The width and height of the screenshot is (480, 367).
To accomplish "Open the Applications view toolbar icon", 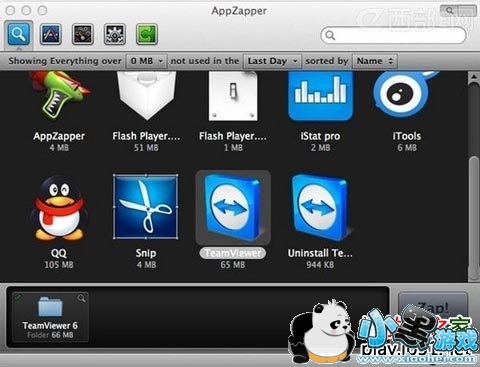I will coord(50,34).
